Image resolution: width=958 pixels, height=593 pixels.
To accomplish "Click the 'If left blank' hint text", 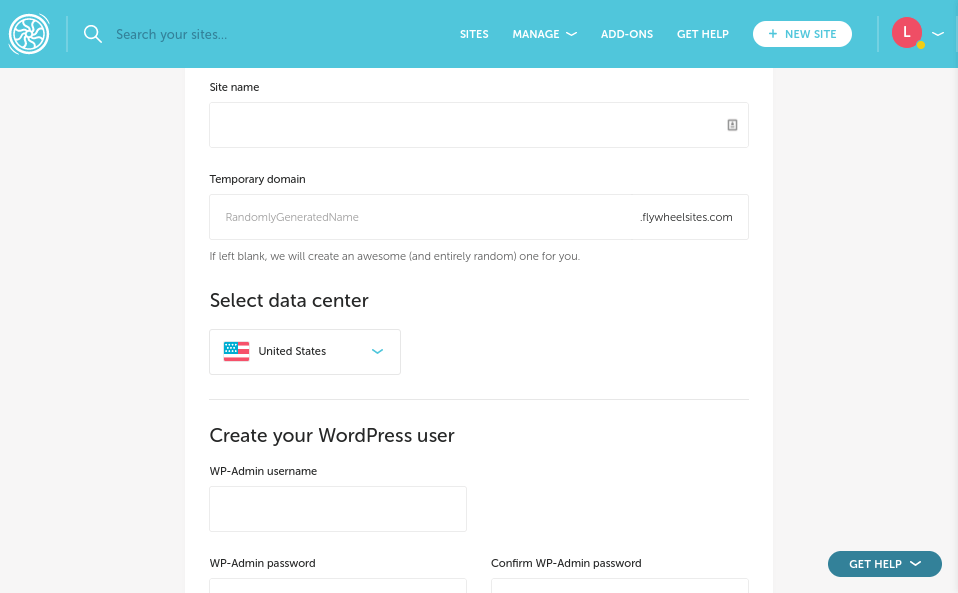I will [x=395, y=256].
